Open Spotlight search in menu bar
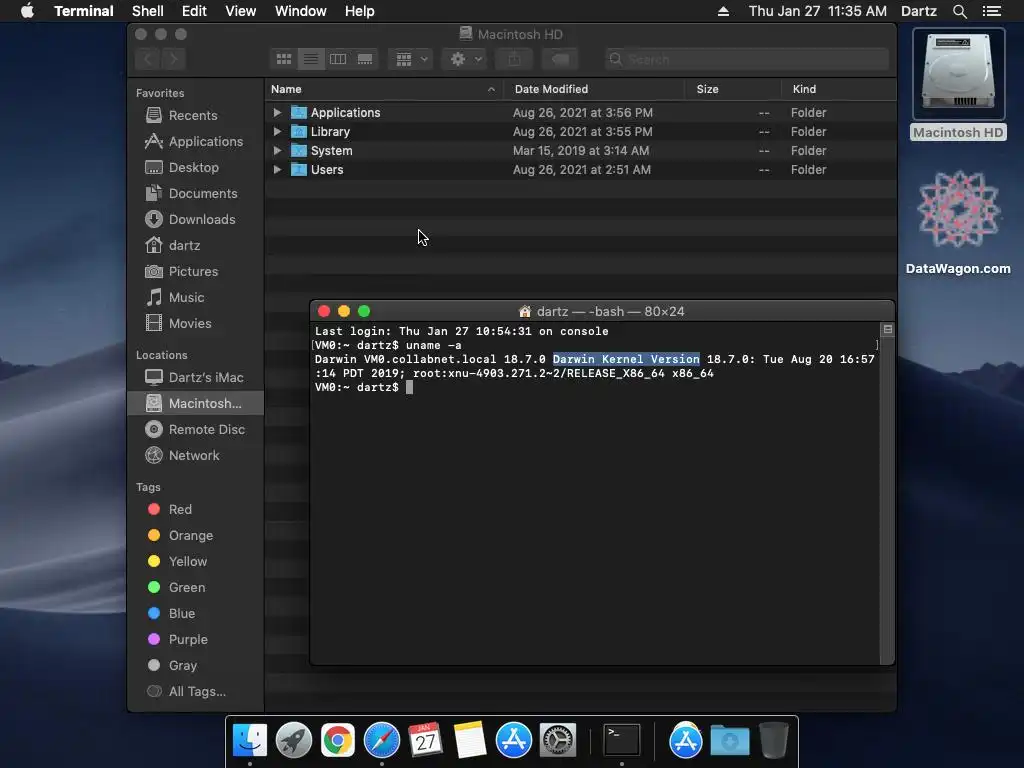The height and width of the screenshot is (768, 1024). pyautogui.click(x=959, y=11)
